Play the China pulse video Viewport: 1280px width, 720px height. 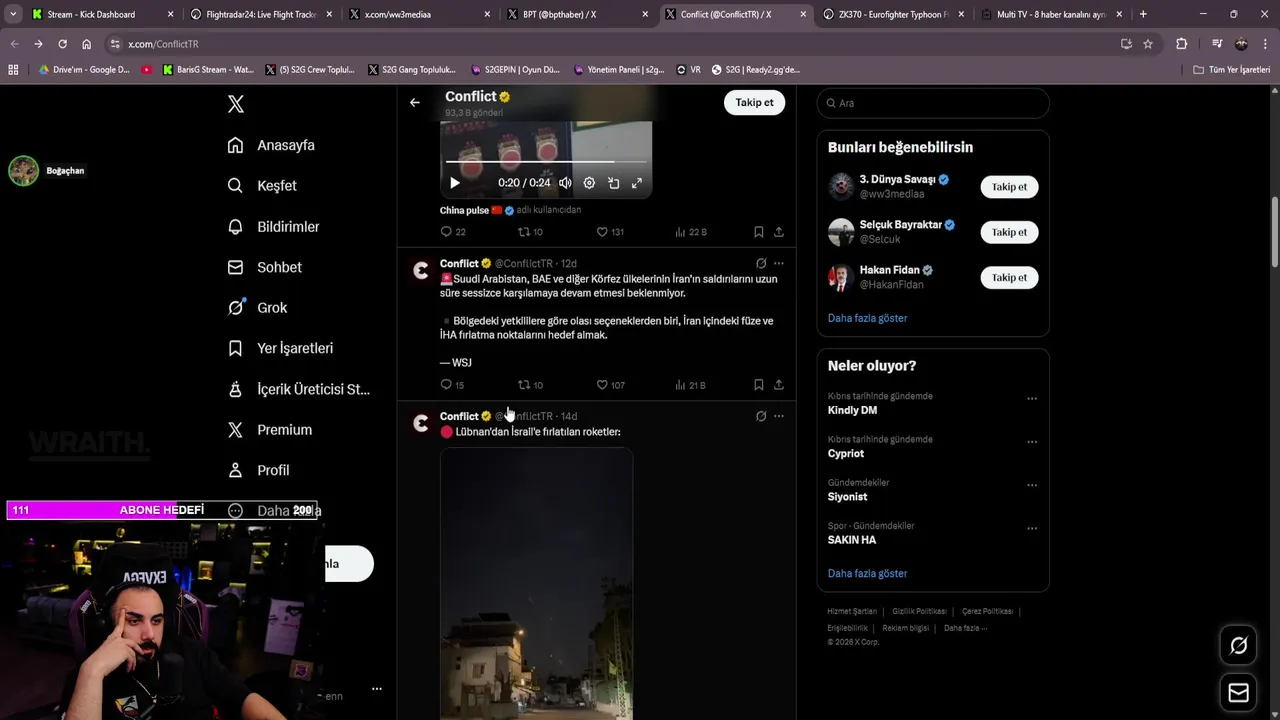(455, 183)
